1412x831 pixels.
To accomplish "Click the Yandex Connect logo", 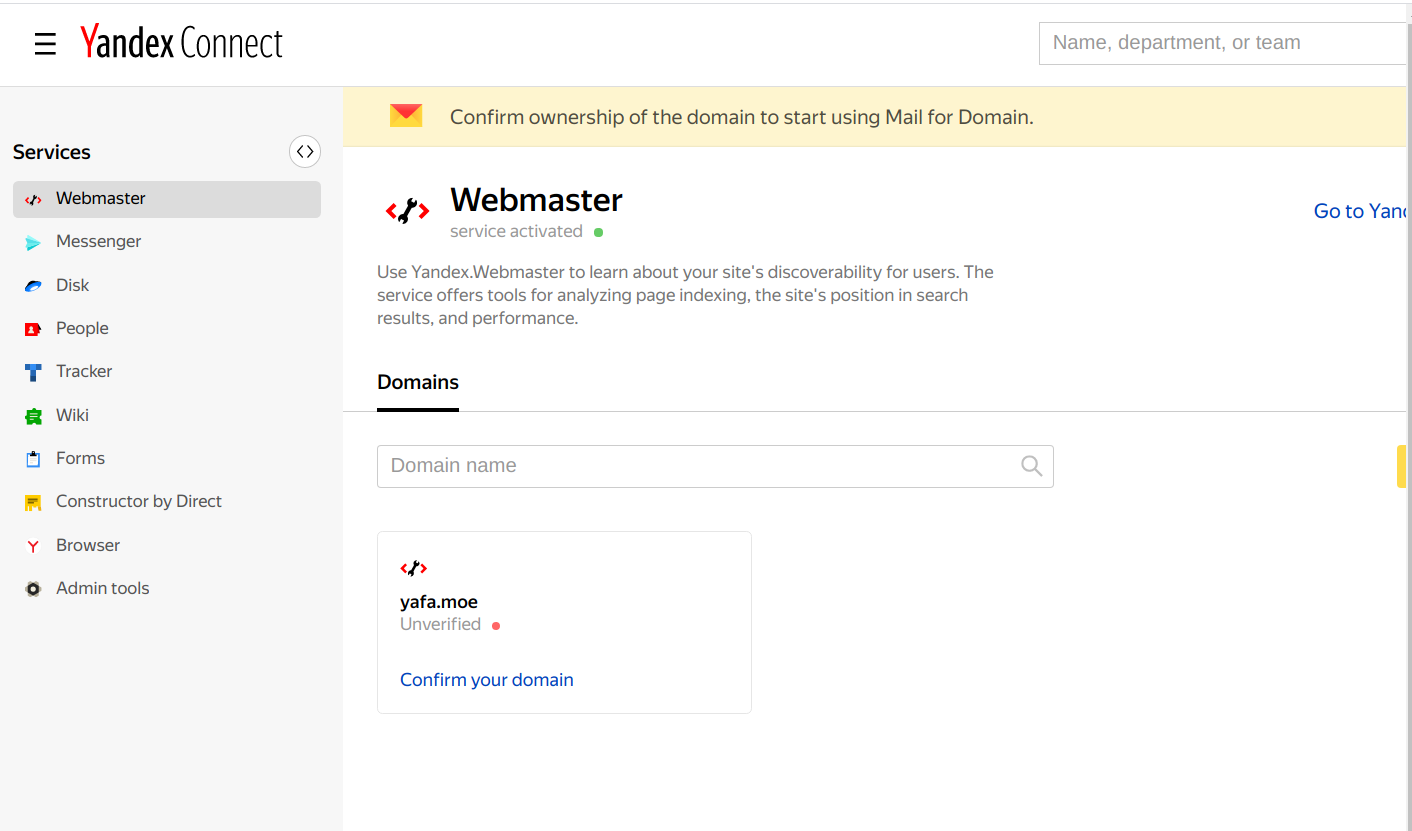I will coord(181,43).
